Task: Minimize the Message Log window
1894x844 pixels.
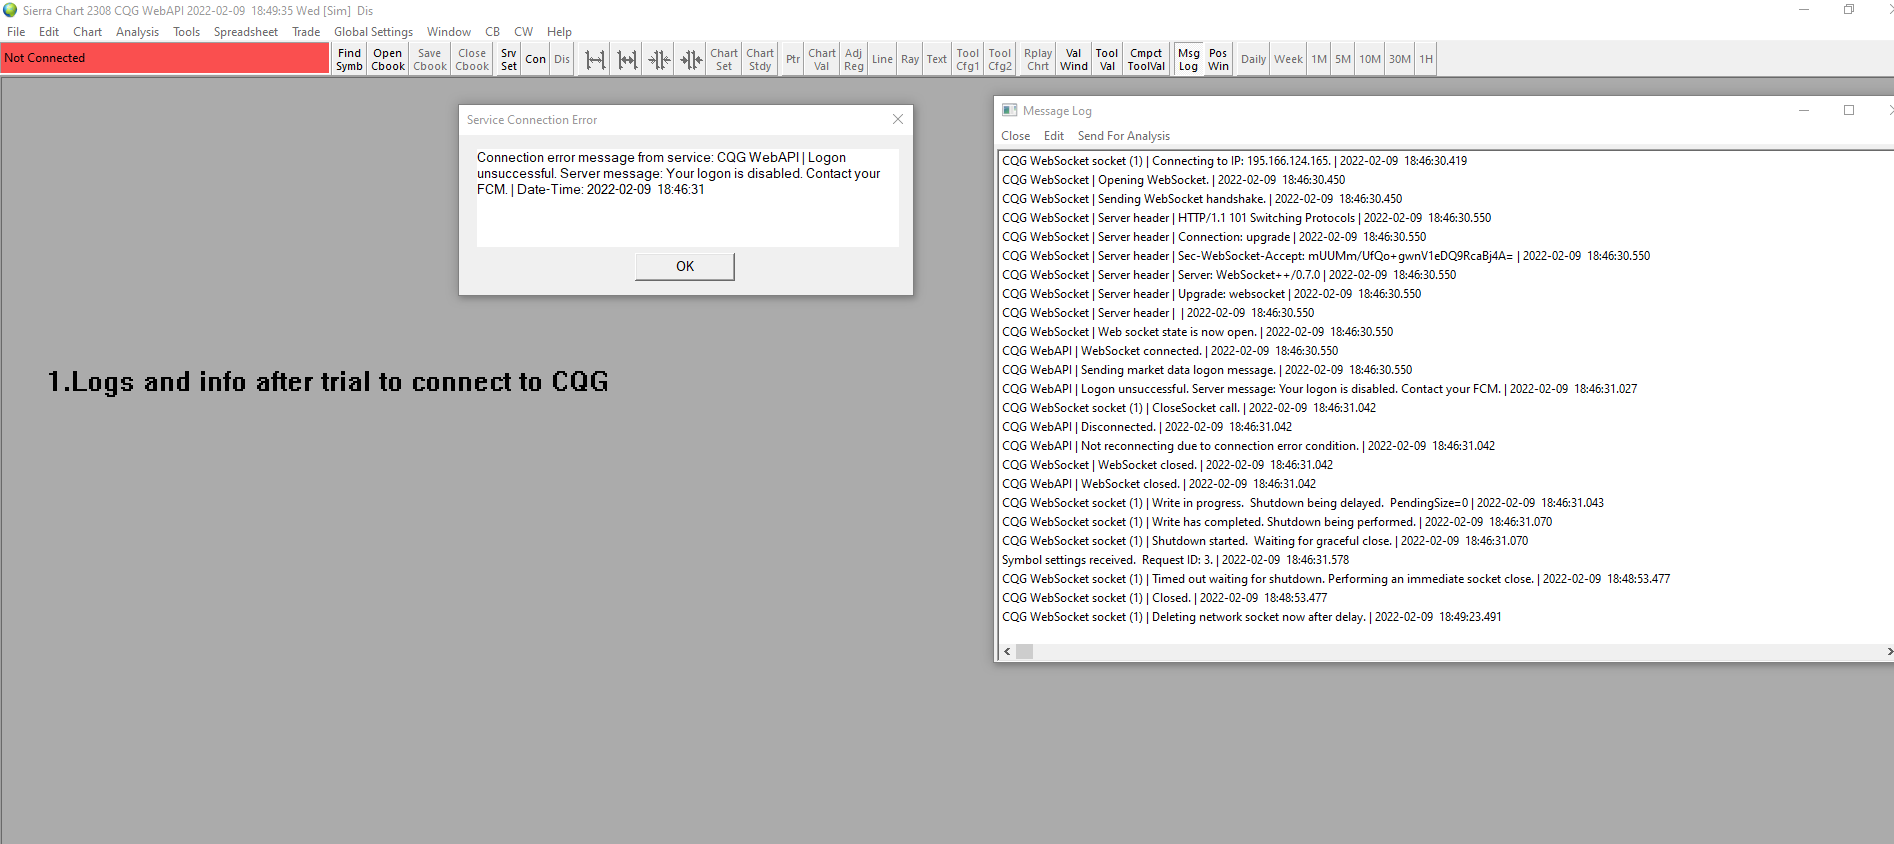Action: 1804,110
